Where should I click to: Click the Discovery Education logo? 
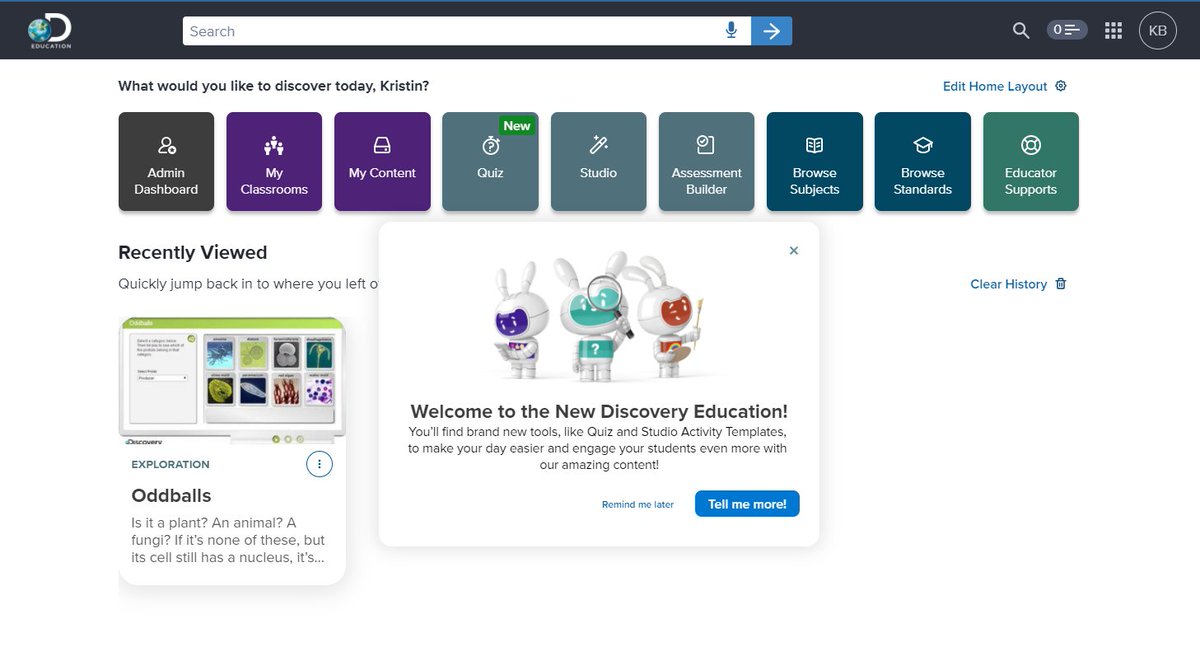pyautogui.click(x=50, y=32)
